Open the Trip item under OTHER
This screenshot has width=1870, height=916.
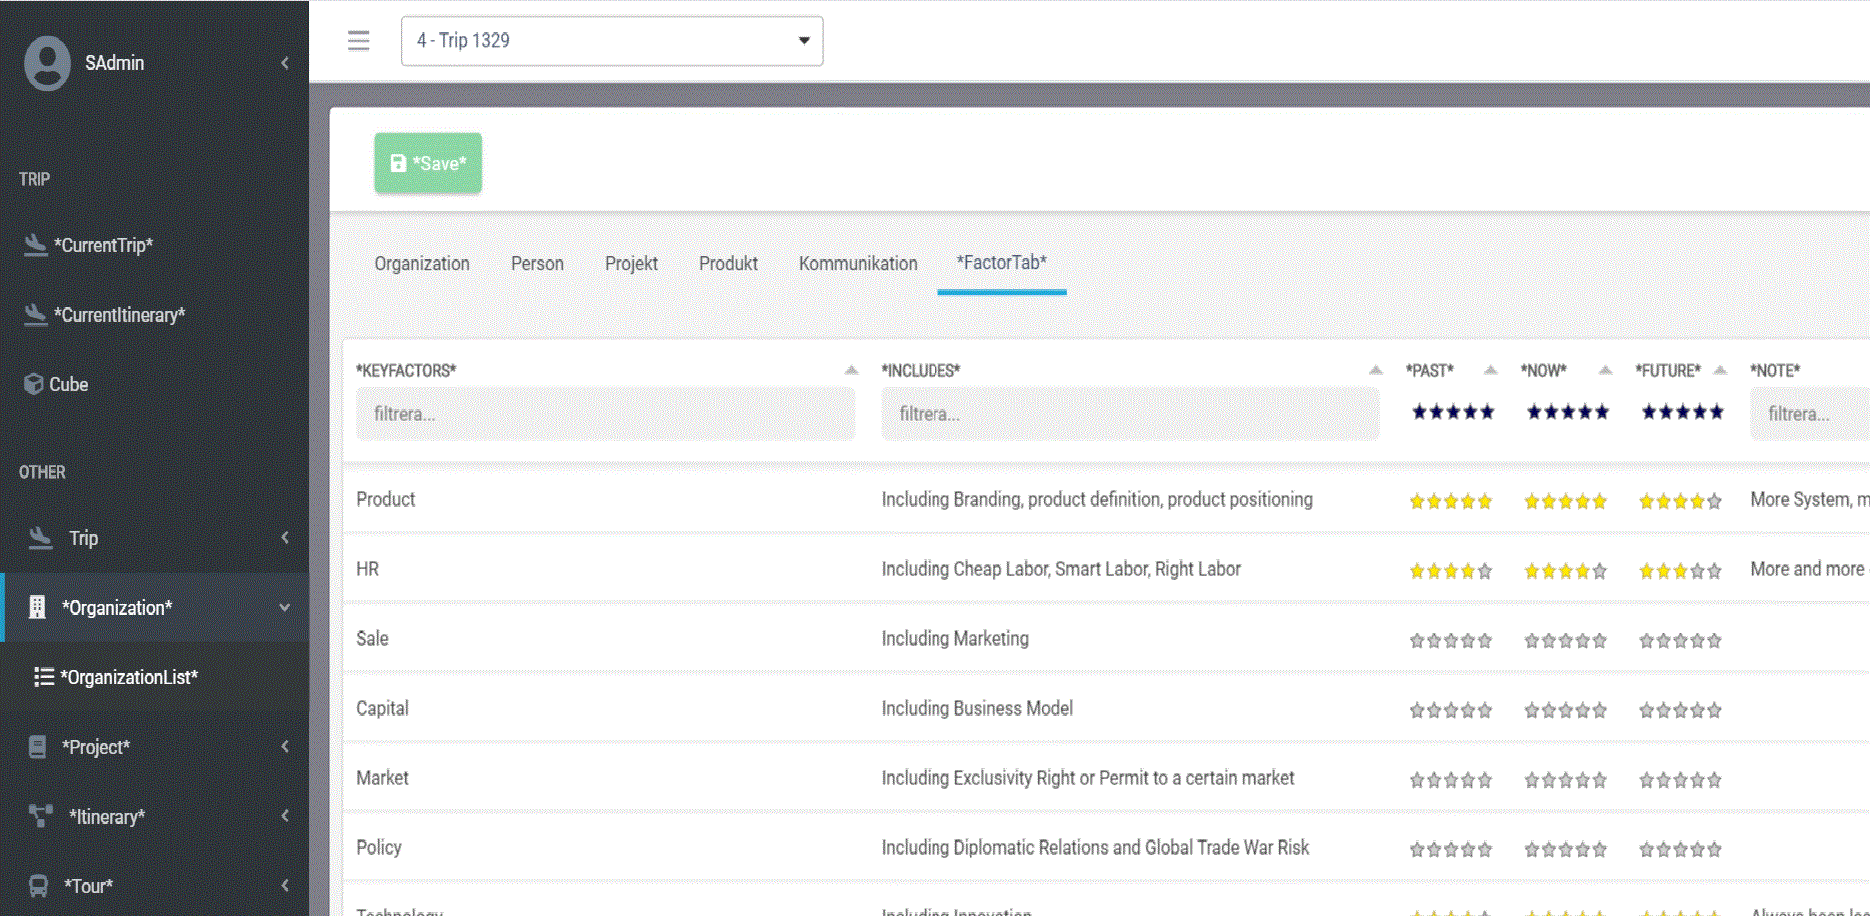pyautogui.click(x=83, y=538)
